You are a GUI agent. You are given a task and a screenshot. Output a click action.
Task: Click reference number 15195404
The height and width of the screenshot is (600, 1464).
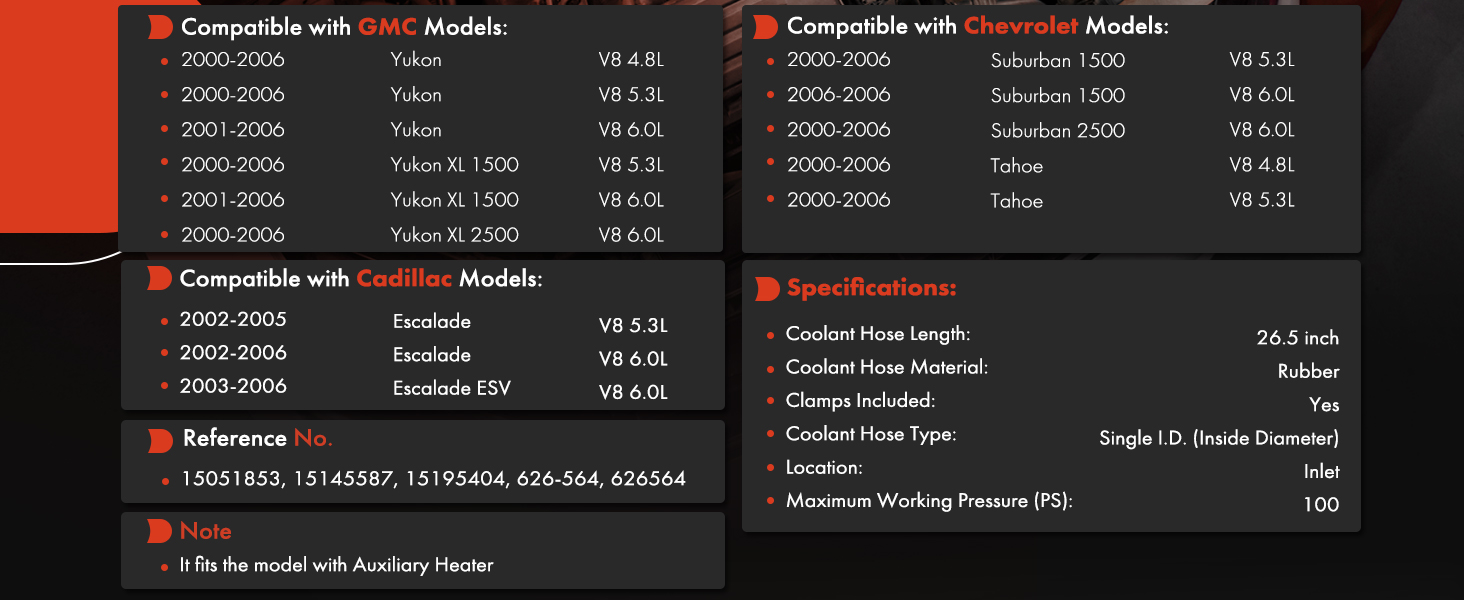[456, 479]
